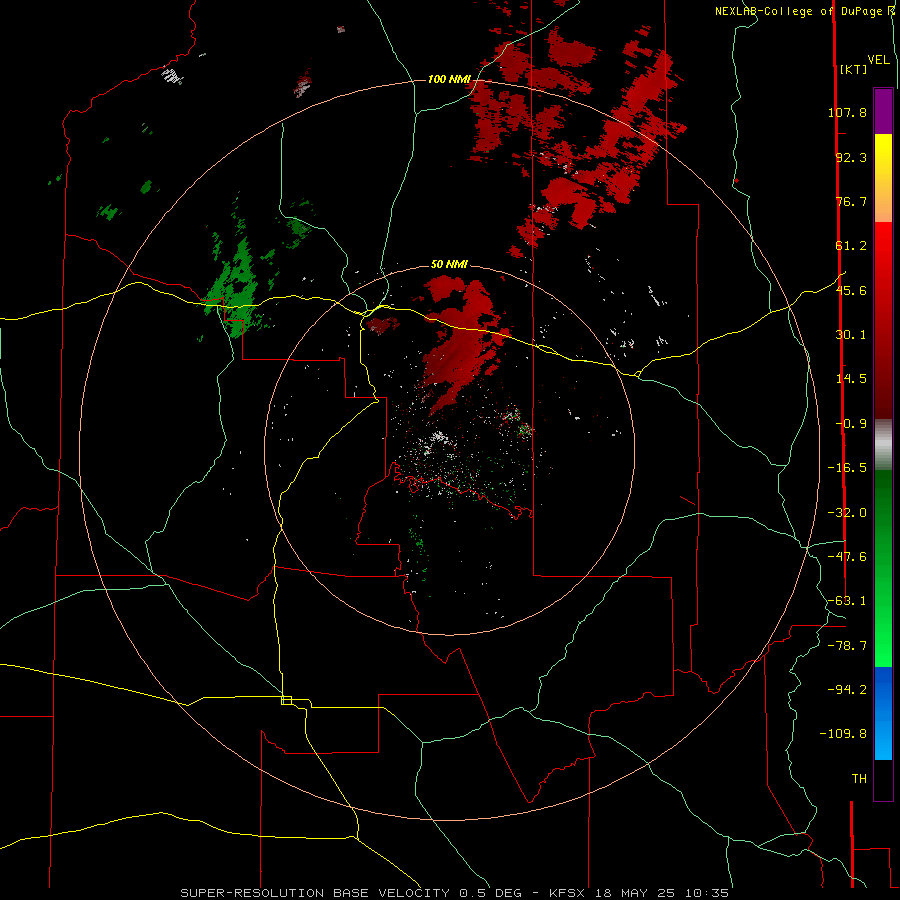Click the "[KT]" units label
The image size is (900, 900).
tap(854, 69)
